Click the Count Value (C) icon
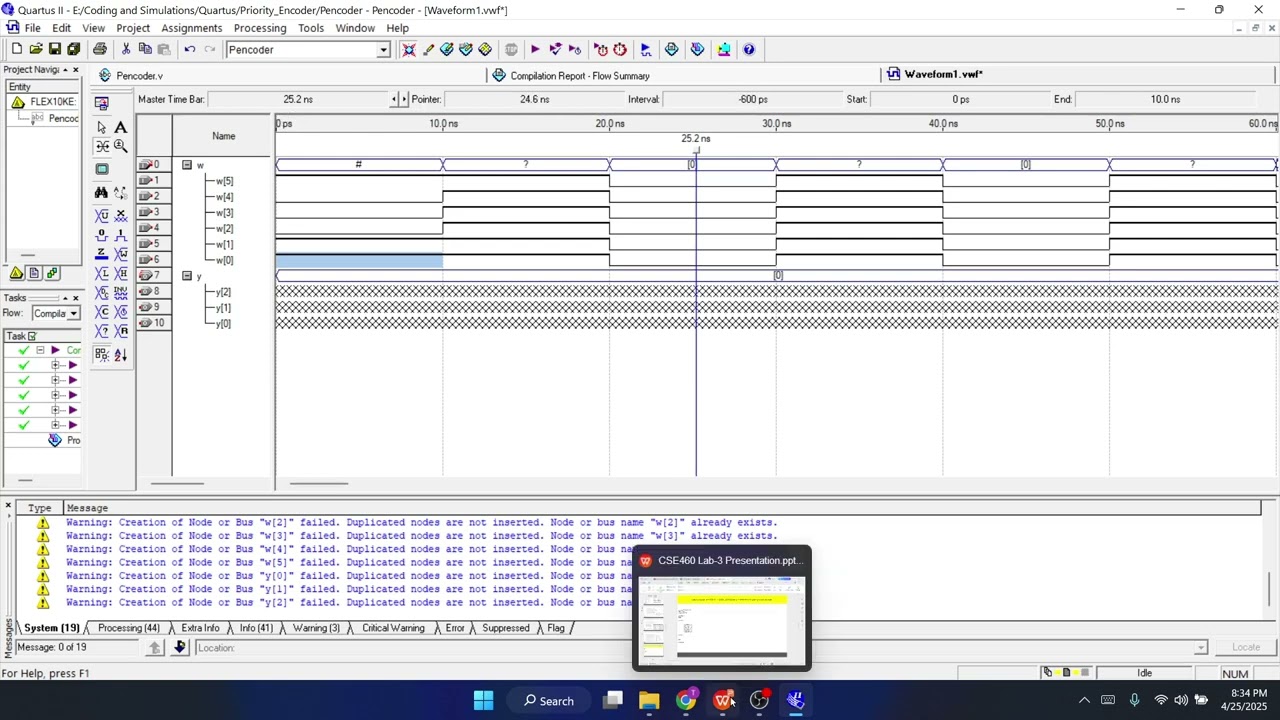Screen dimensions: 1280x720 coord(101,311)
